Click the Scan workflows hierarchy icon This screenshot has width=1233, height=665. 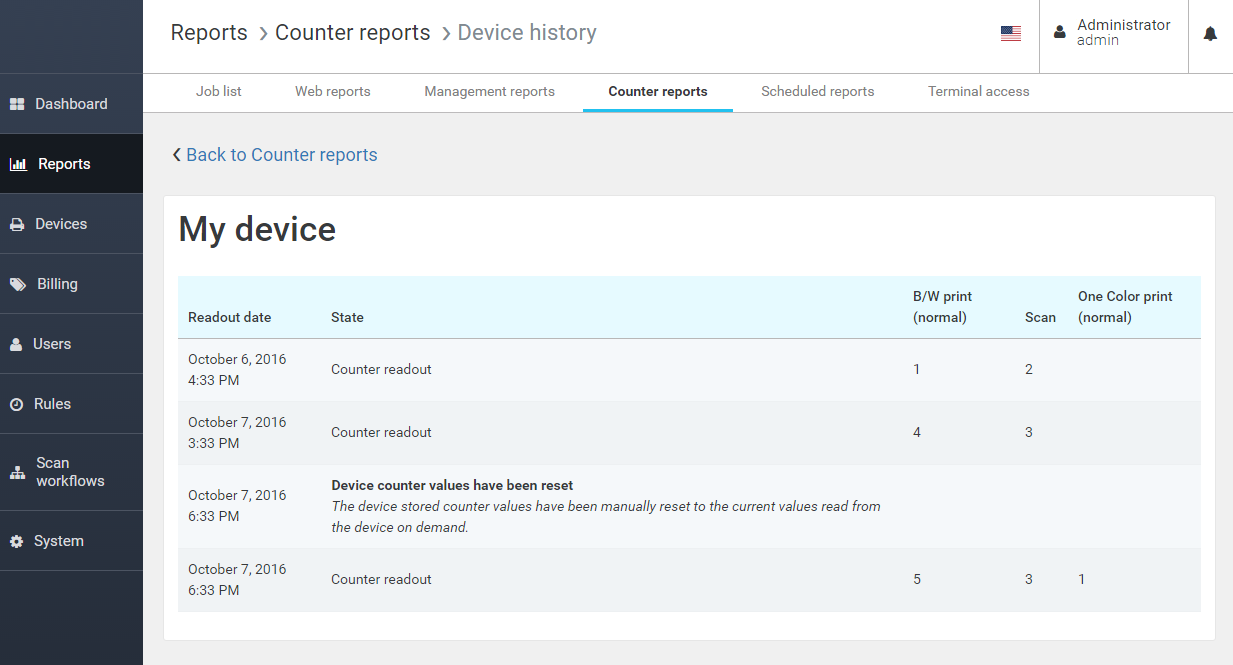tap(17, 472)
